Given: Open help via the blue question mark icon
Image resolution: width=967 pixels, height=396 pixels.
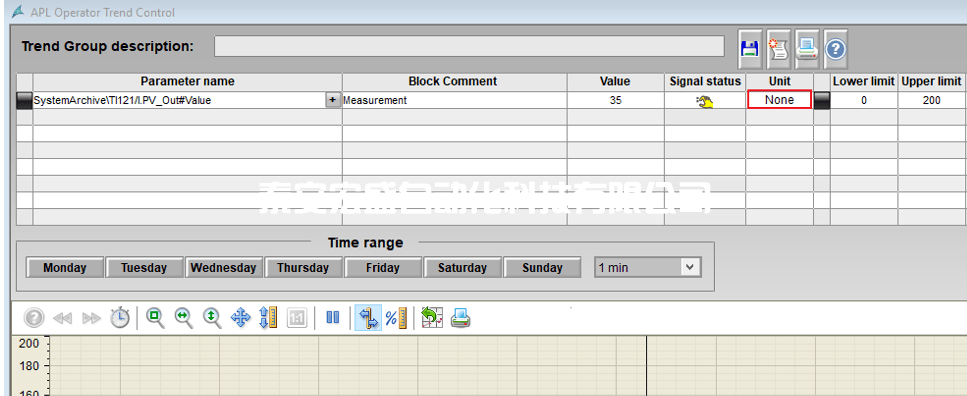Looking at the screenshot, I should coord(835,49).
